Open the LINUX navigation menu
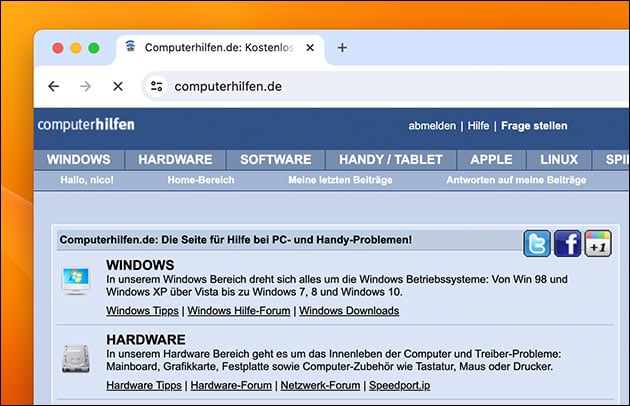 (x=559, y=160)
